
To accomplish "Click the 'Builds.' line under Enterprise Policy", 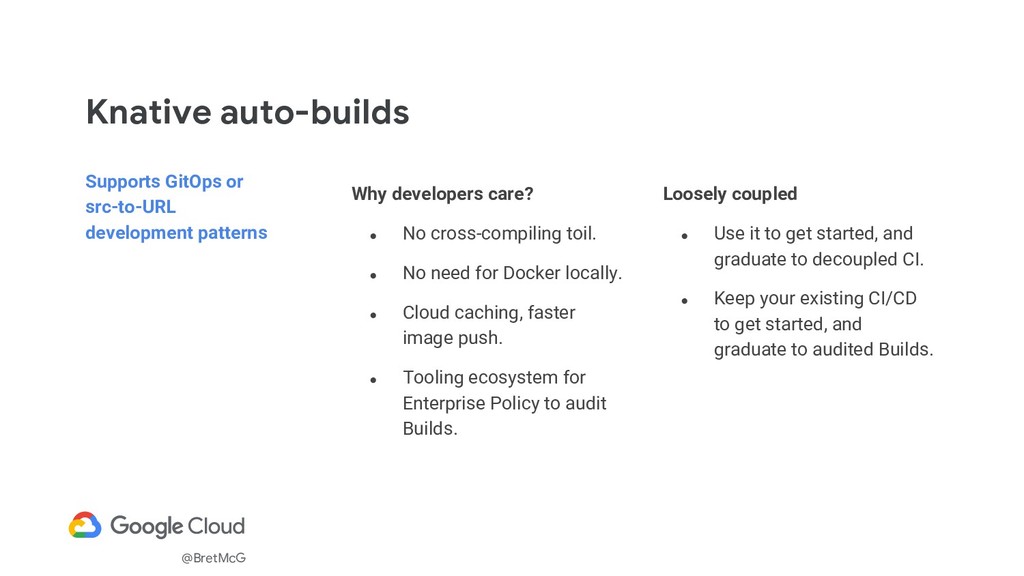I will [430, 429].
